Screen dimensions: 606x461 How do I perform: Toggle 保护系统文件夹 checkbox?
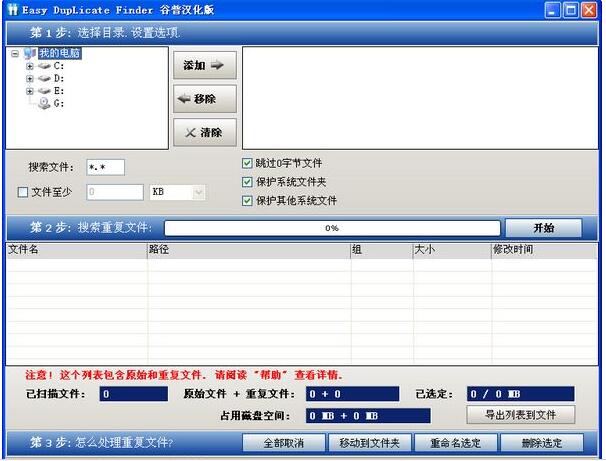(x=247, y=182)
